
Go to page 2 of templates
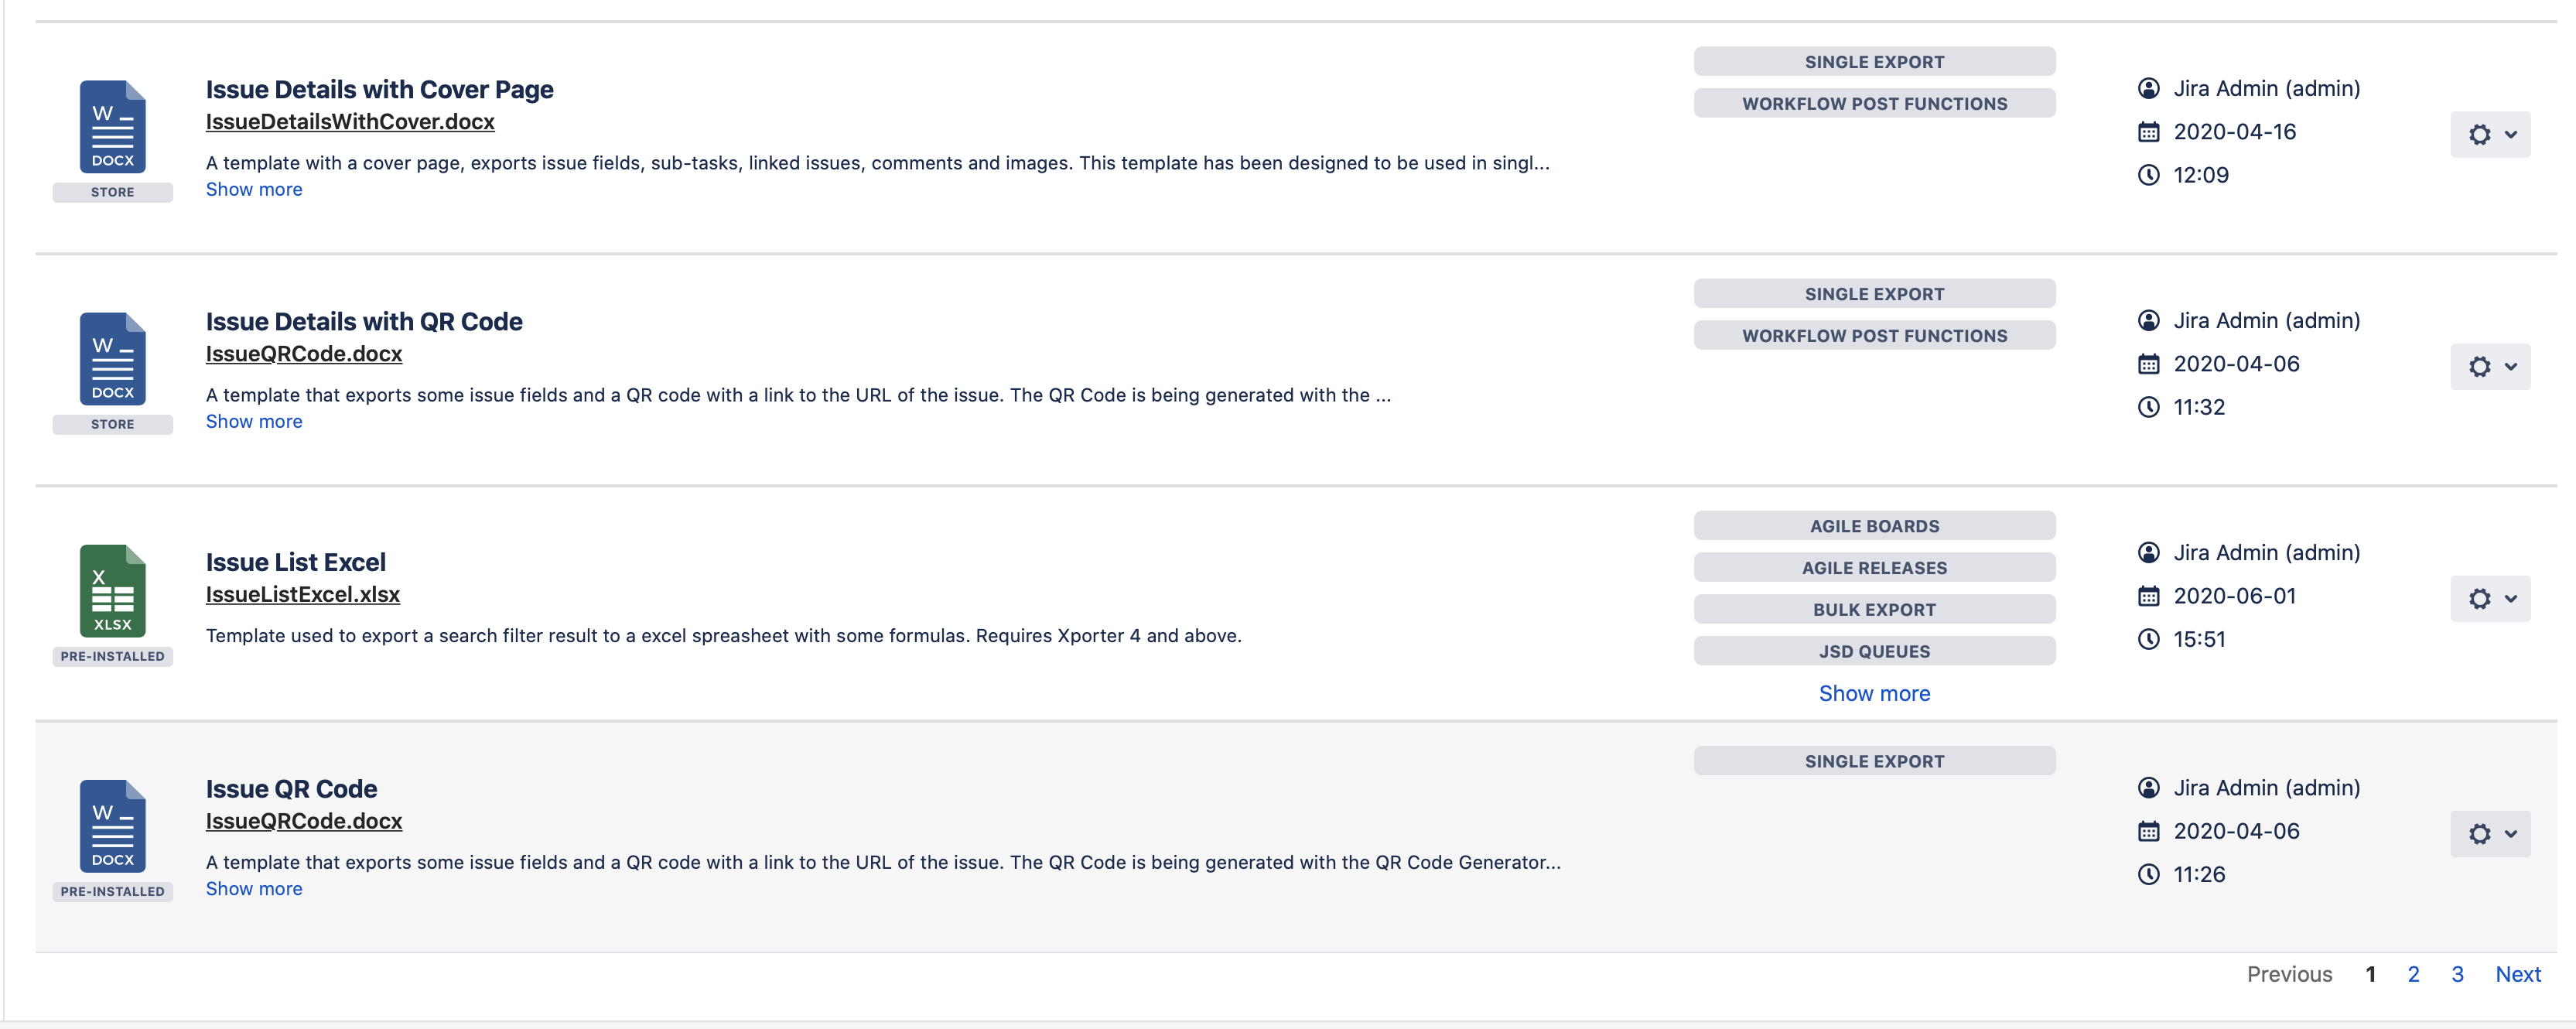[x=2413, y=975]
